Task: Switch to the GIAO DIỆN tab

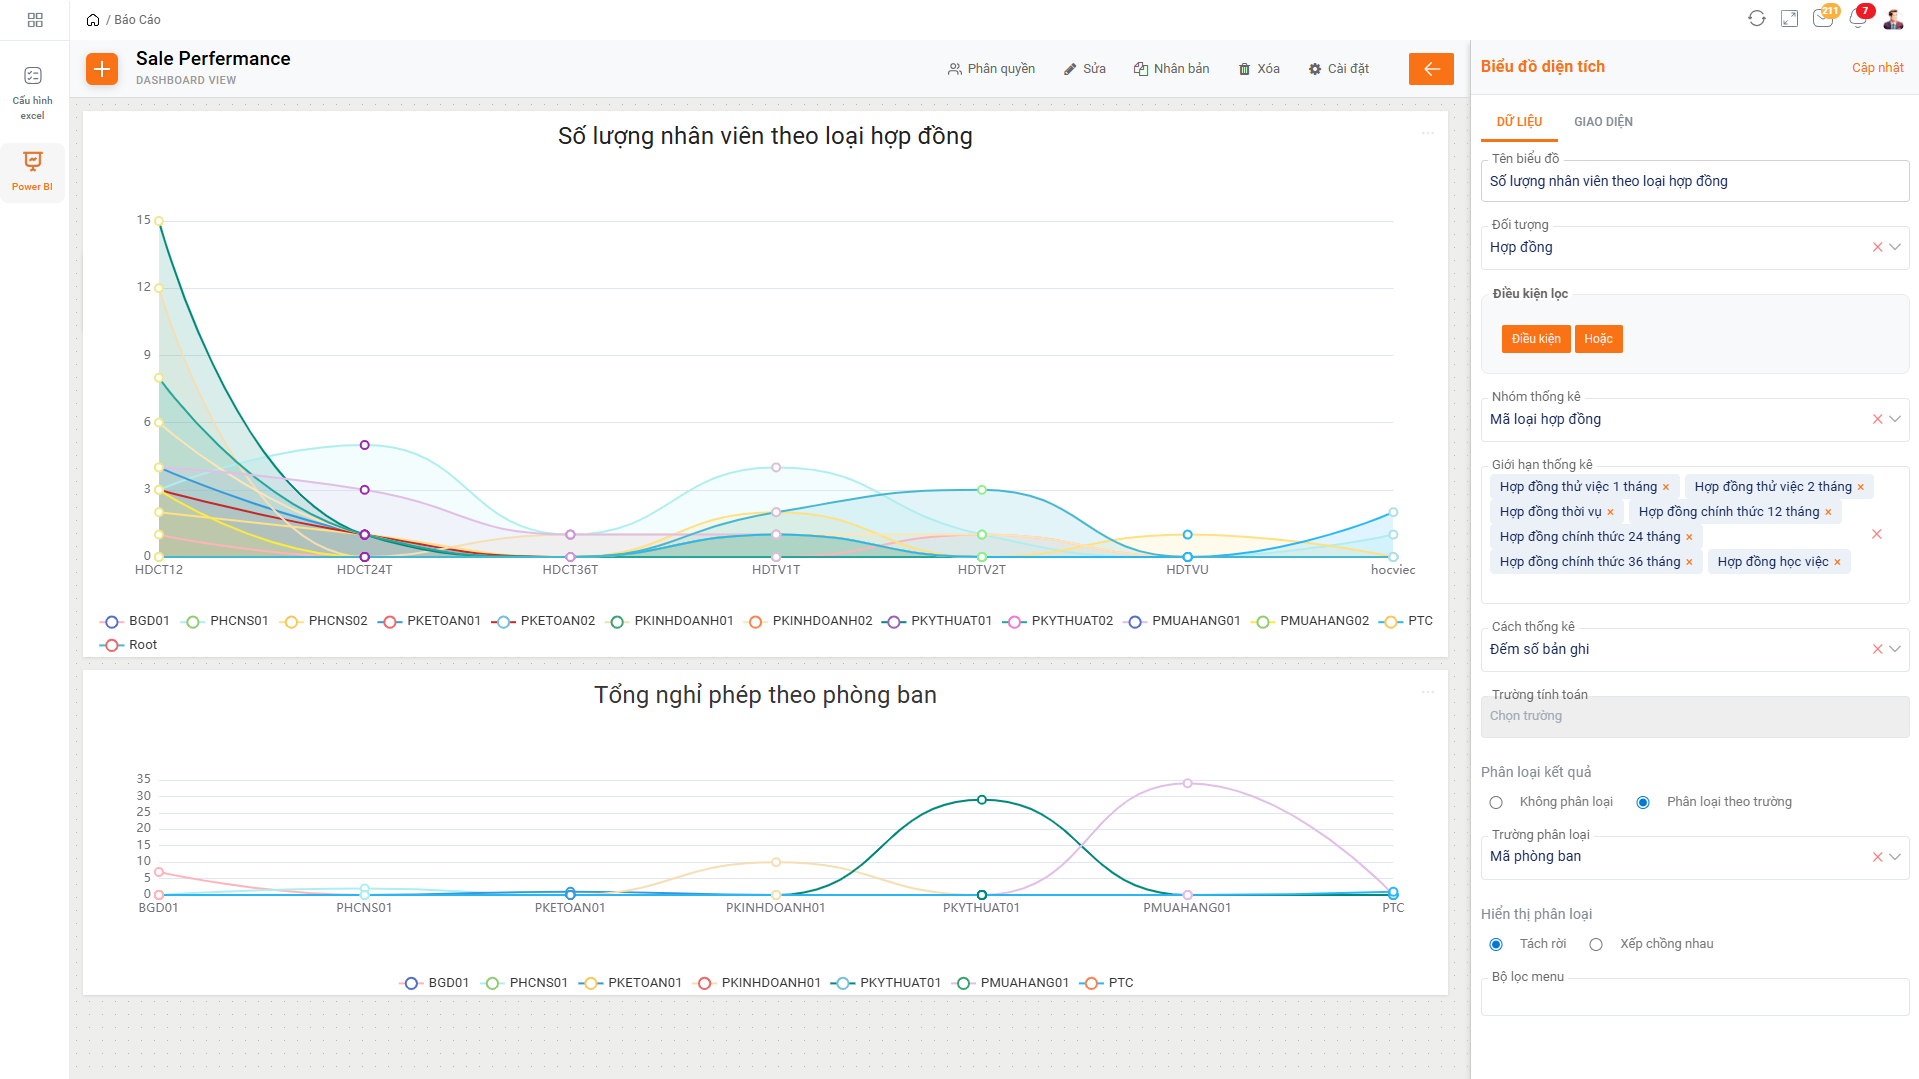Action: tap(1603, 122)
